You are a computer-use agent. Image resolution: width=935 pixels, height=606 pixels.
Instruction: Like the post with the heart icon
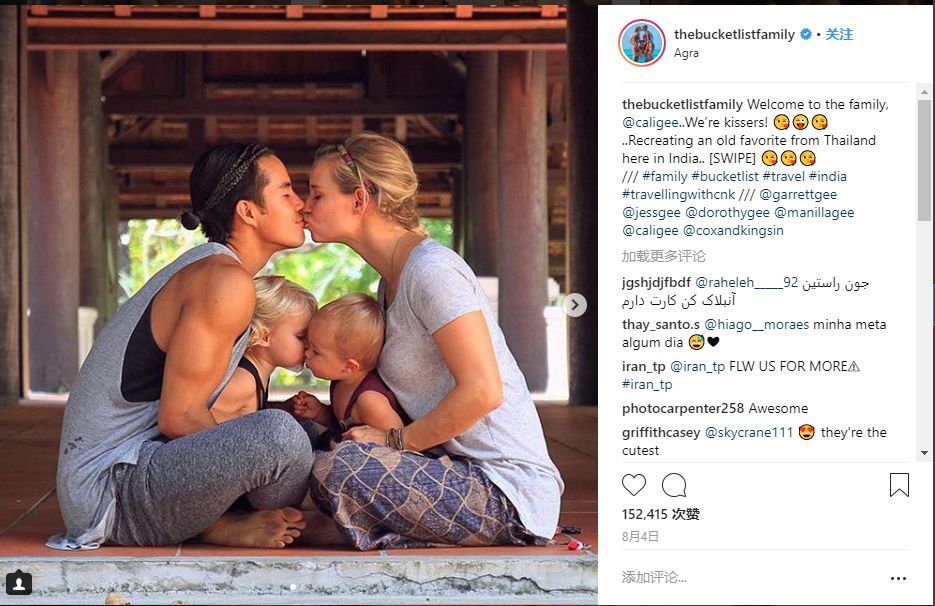pyautogui.click(x=634, y=485)
